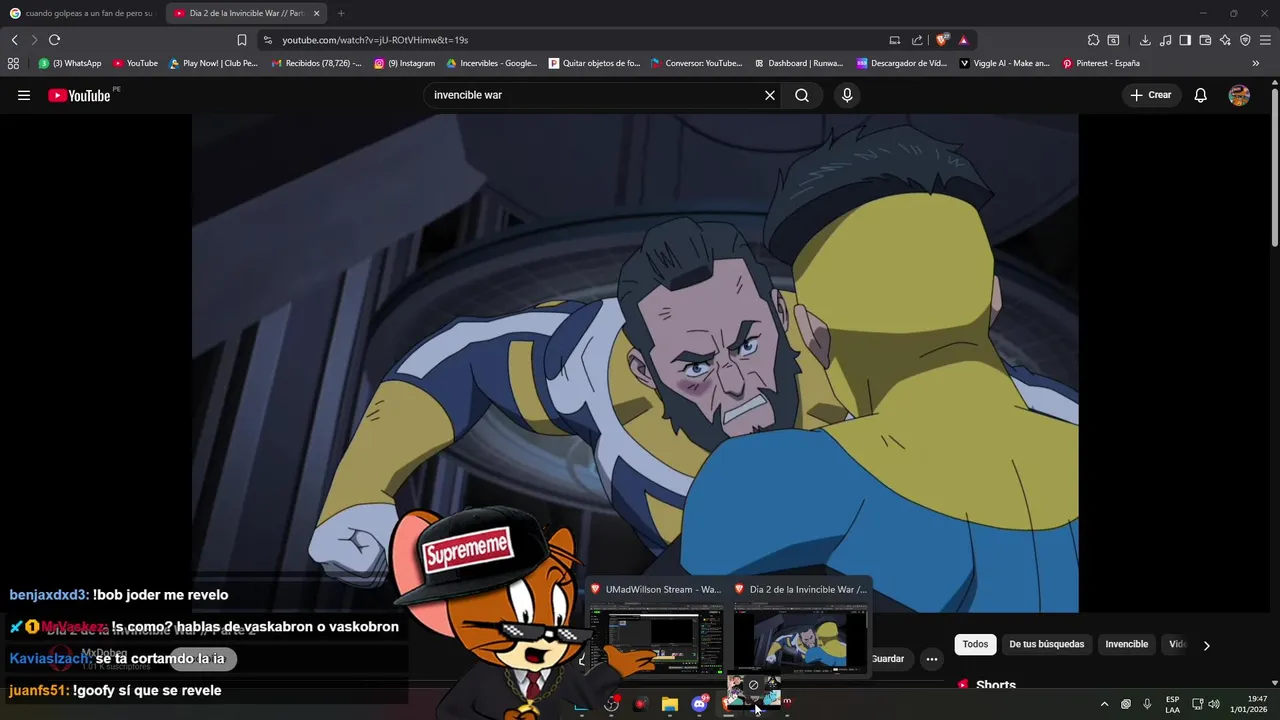Open browser downloads
Viewport: 1280px width, 720px height.
coord(1145,40)
